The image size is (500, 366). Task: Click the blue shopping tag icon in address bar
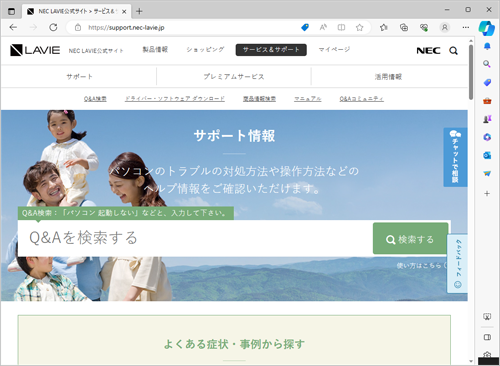(305, 27)
